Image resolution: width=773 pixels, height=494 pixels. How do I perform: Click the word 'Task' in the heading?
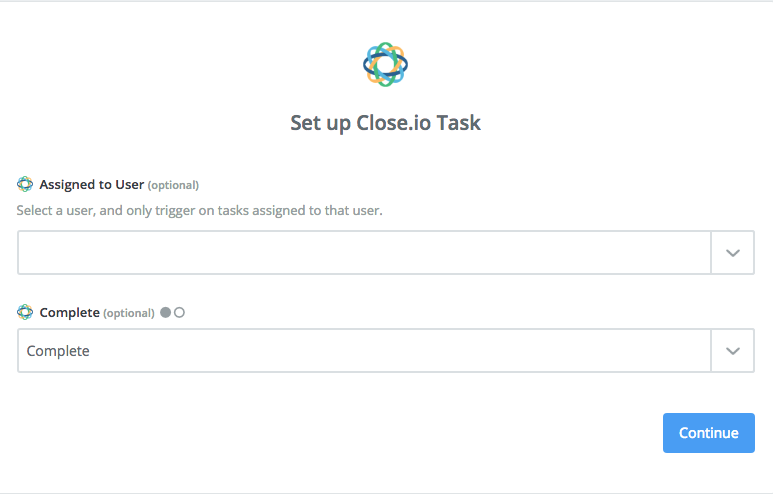(x=458, y=123)
